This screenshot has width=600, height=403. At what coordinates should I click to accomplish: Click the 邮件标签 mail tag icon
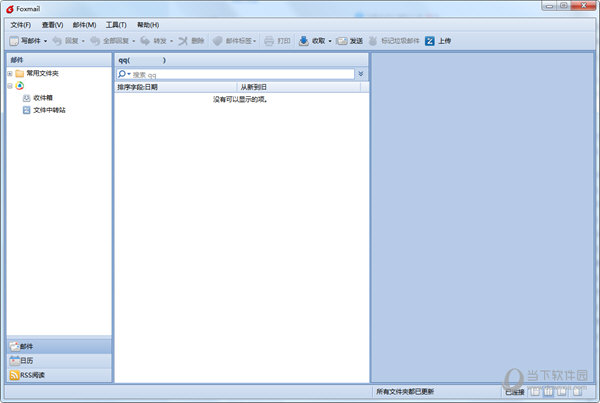217,41
